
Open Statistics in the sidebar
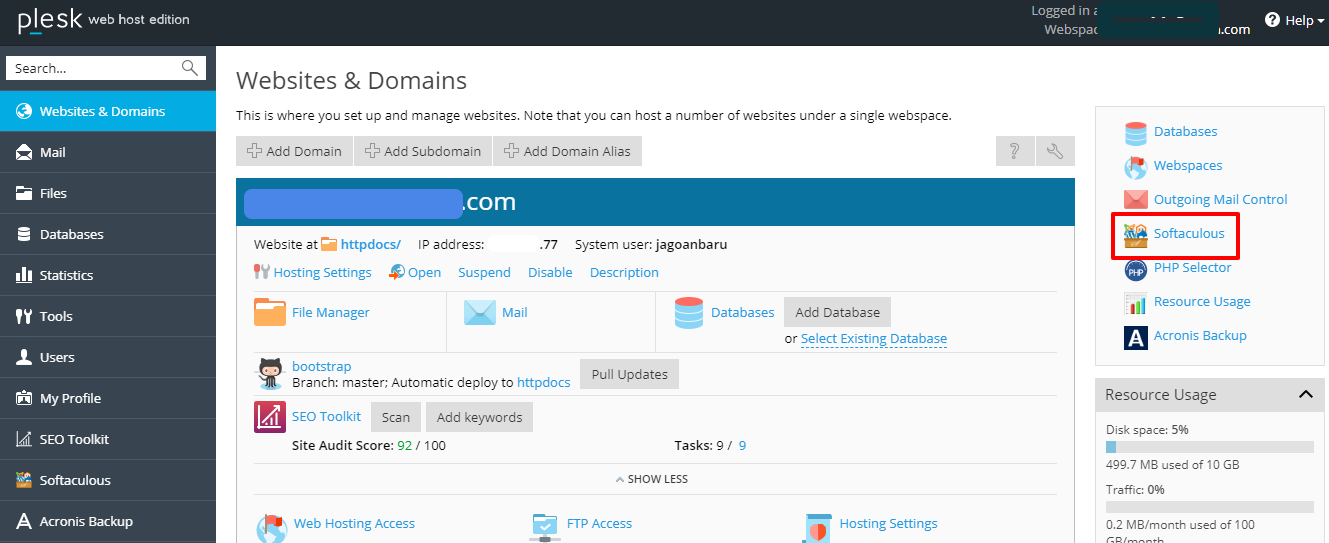coord(108,275)
